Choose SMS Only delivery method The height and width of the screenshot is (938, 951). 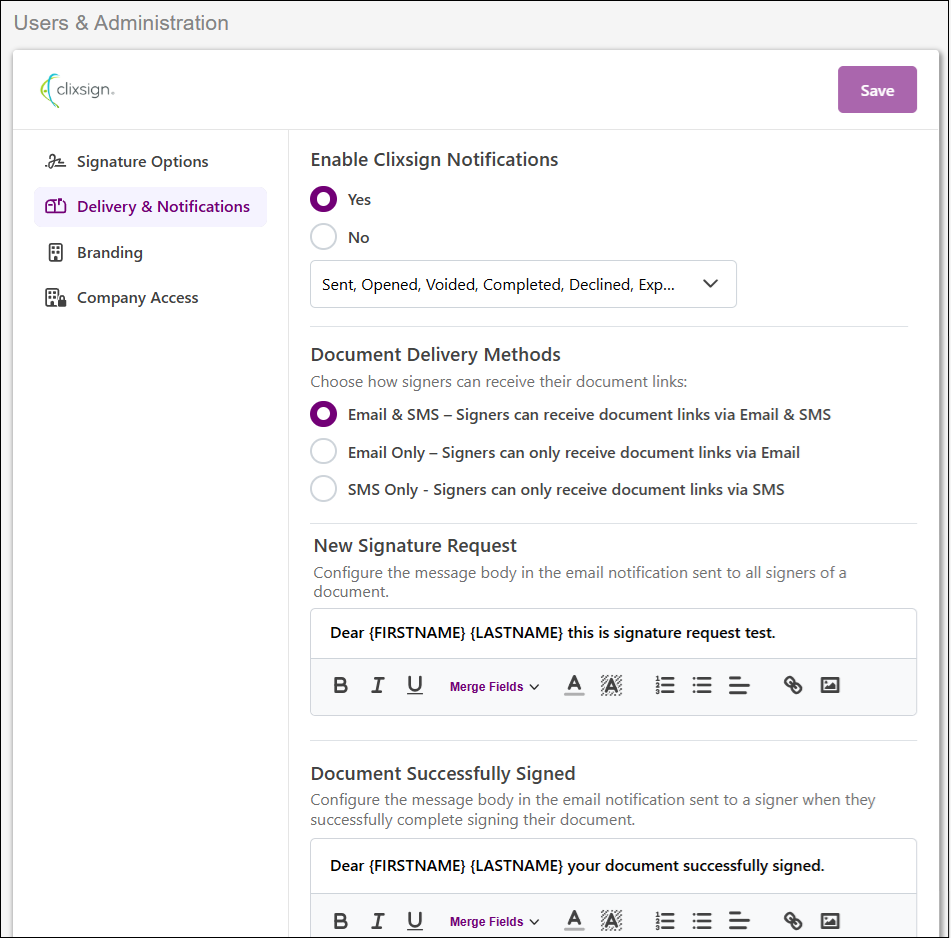pyautogui.click(x=323, y=489)
